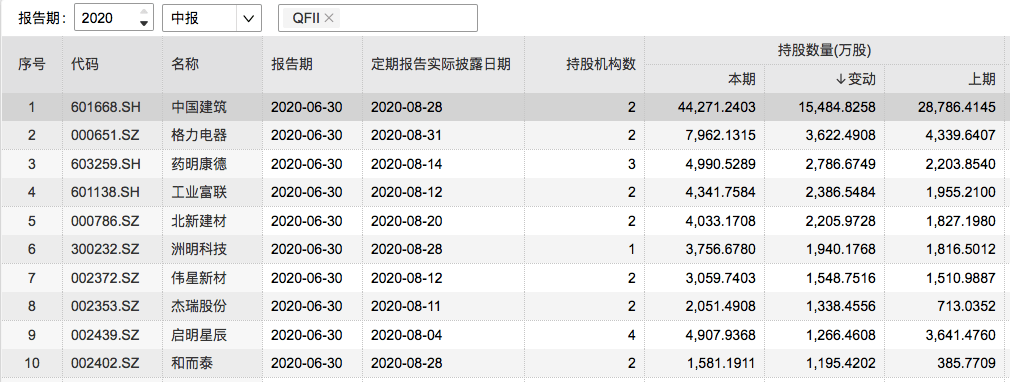
Task: Sort by 上期 holdings column header
Action: point(982,79)
